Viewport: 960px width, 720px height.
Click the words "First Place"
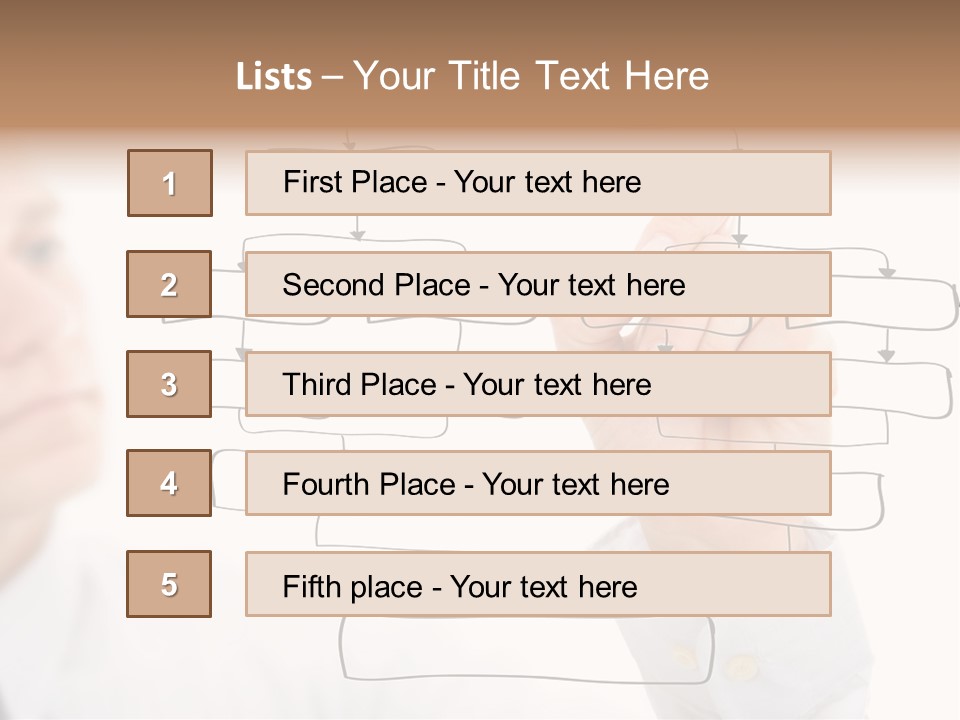pos(355,182)
